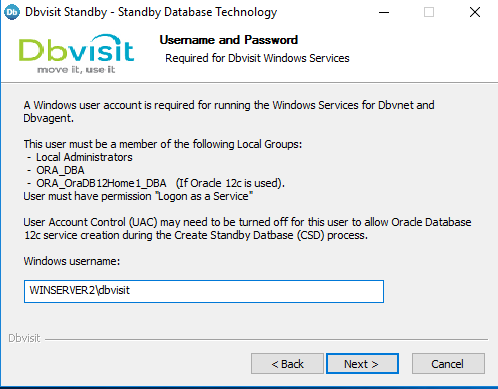Screen dimensions: 498x389
Task: Click the disabled maximize window button
Action: point(429,12)
